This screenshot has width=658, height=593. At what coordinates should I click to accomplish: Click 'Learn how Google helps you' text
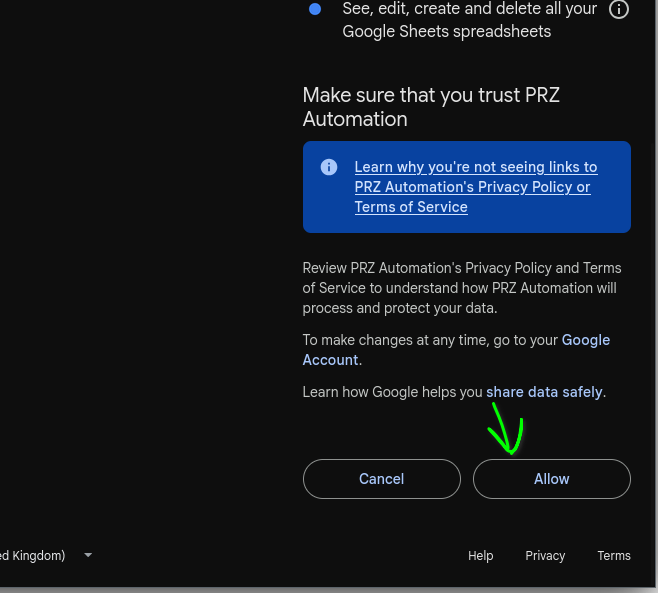(x=392, y=392)
